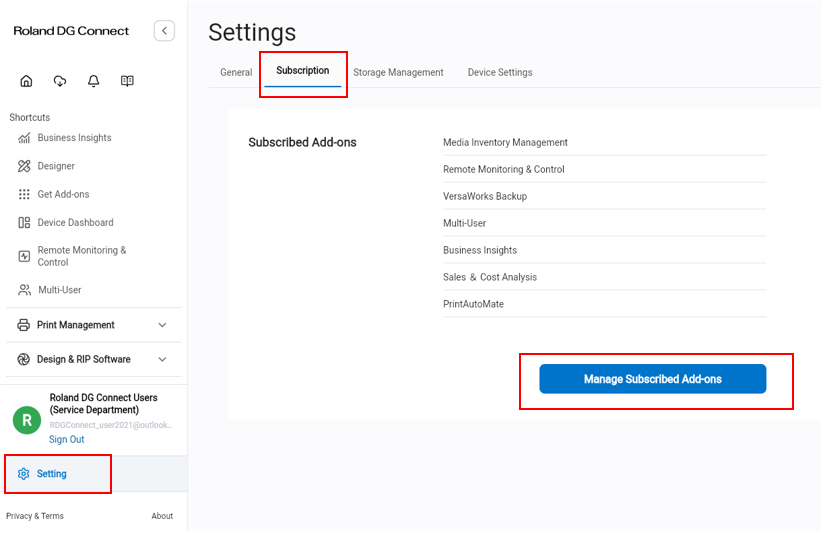This screenshot has width=829, height=535.
Task: Open Remote Monitoring & Control shortcut
Action: [81, 256]
